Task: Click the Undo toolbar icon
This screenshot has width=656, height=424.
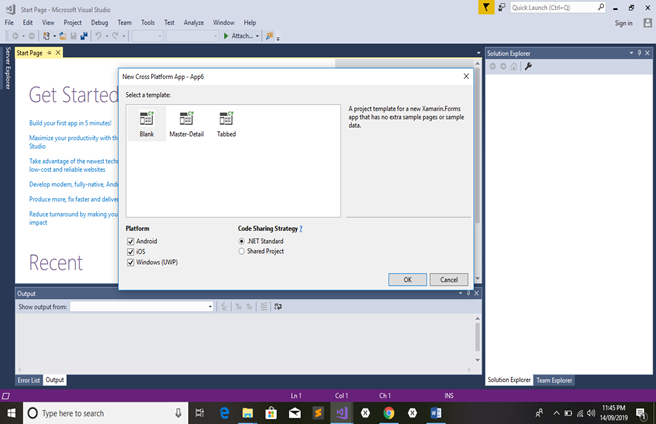Action: 98,36
